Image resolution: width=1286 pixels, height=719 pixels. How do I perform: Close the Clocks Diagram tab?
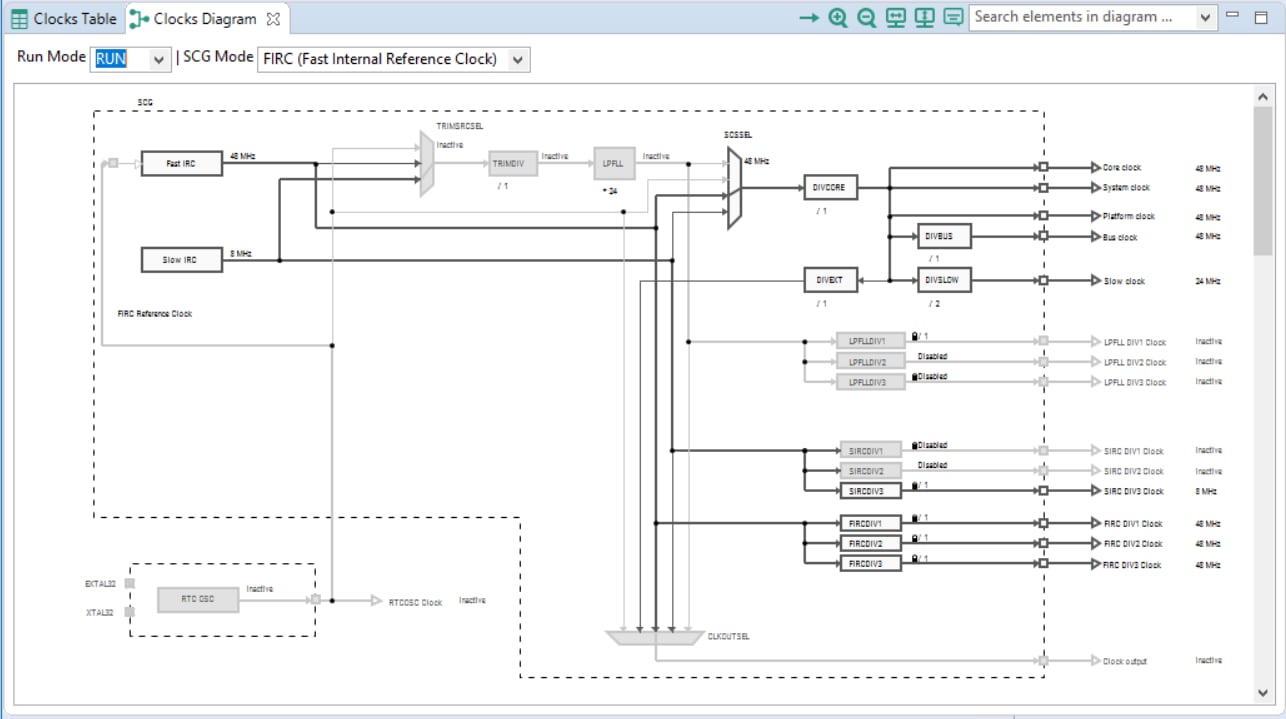tap(274, 19)
